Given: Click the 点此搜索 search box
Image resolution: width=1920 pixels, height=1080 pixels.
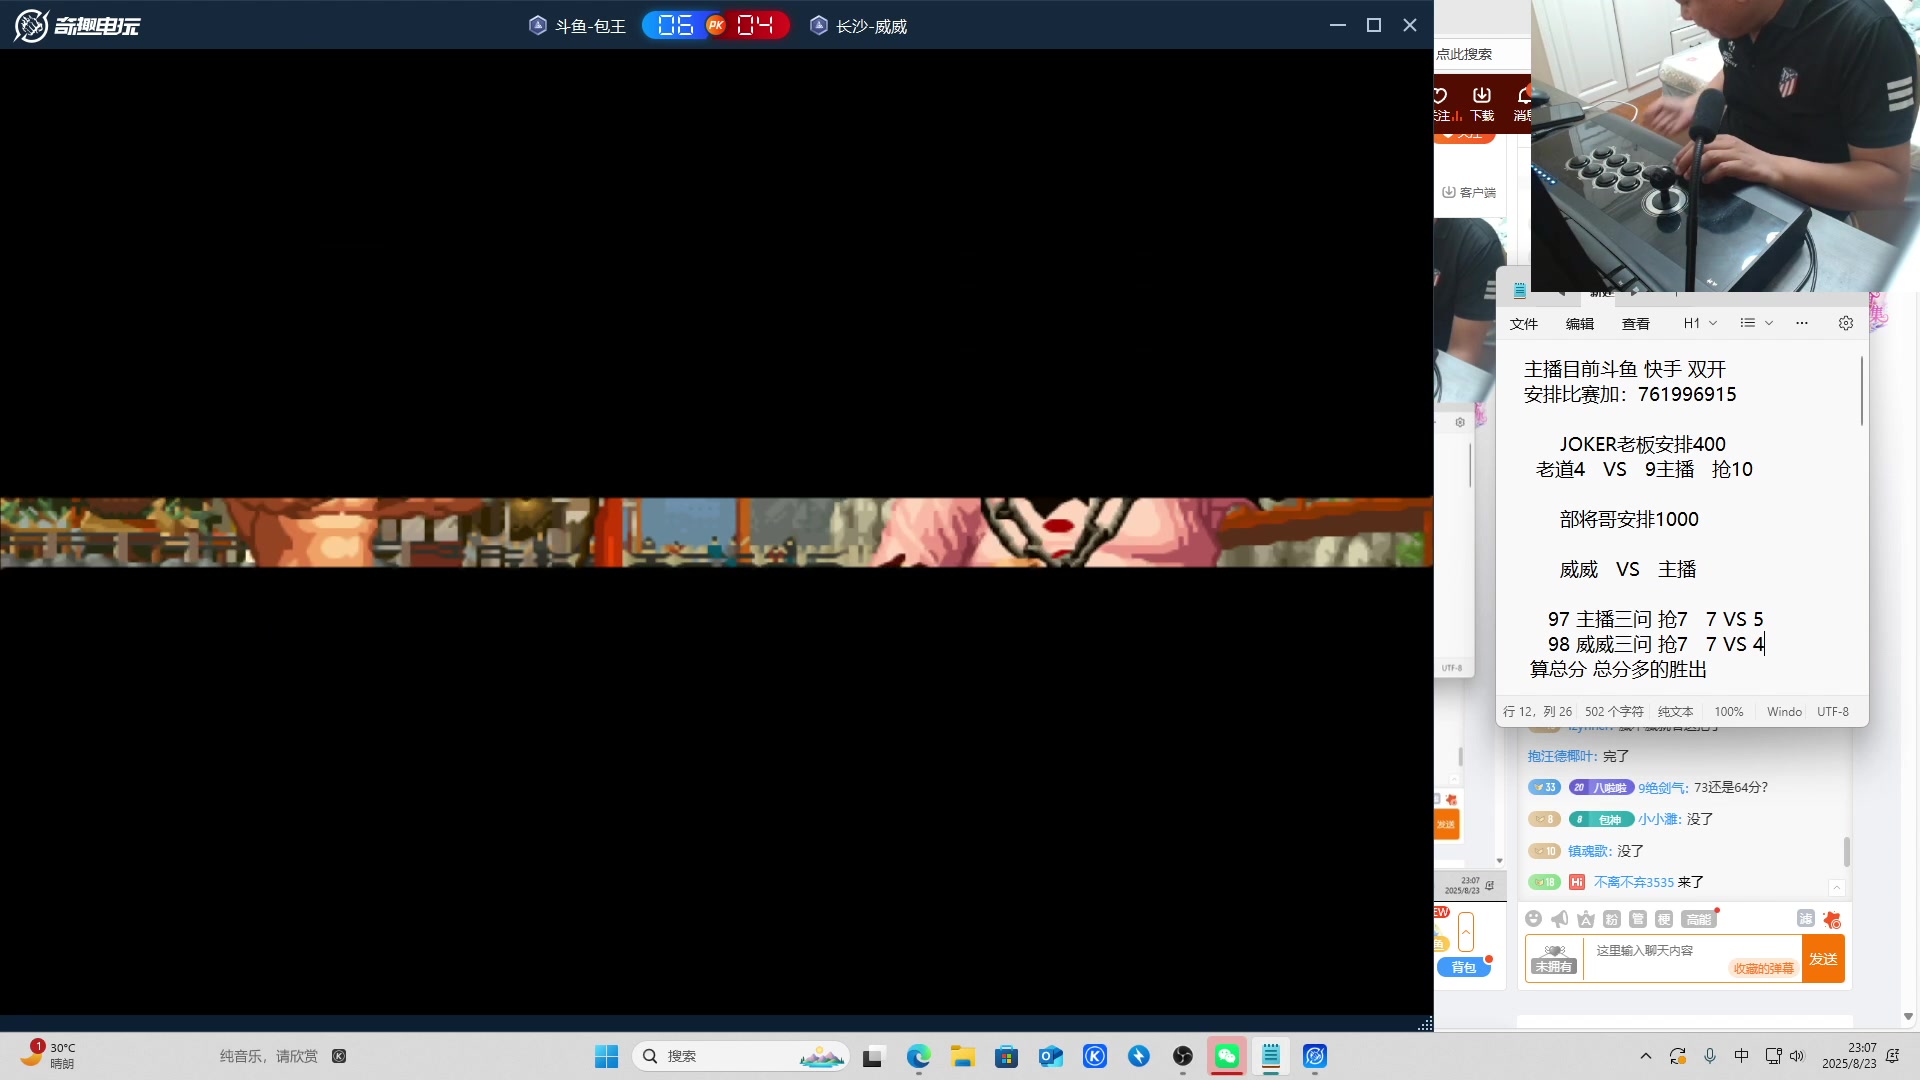Looking at the screenshot, I should (x=1481, y=54).
